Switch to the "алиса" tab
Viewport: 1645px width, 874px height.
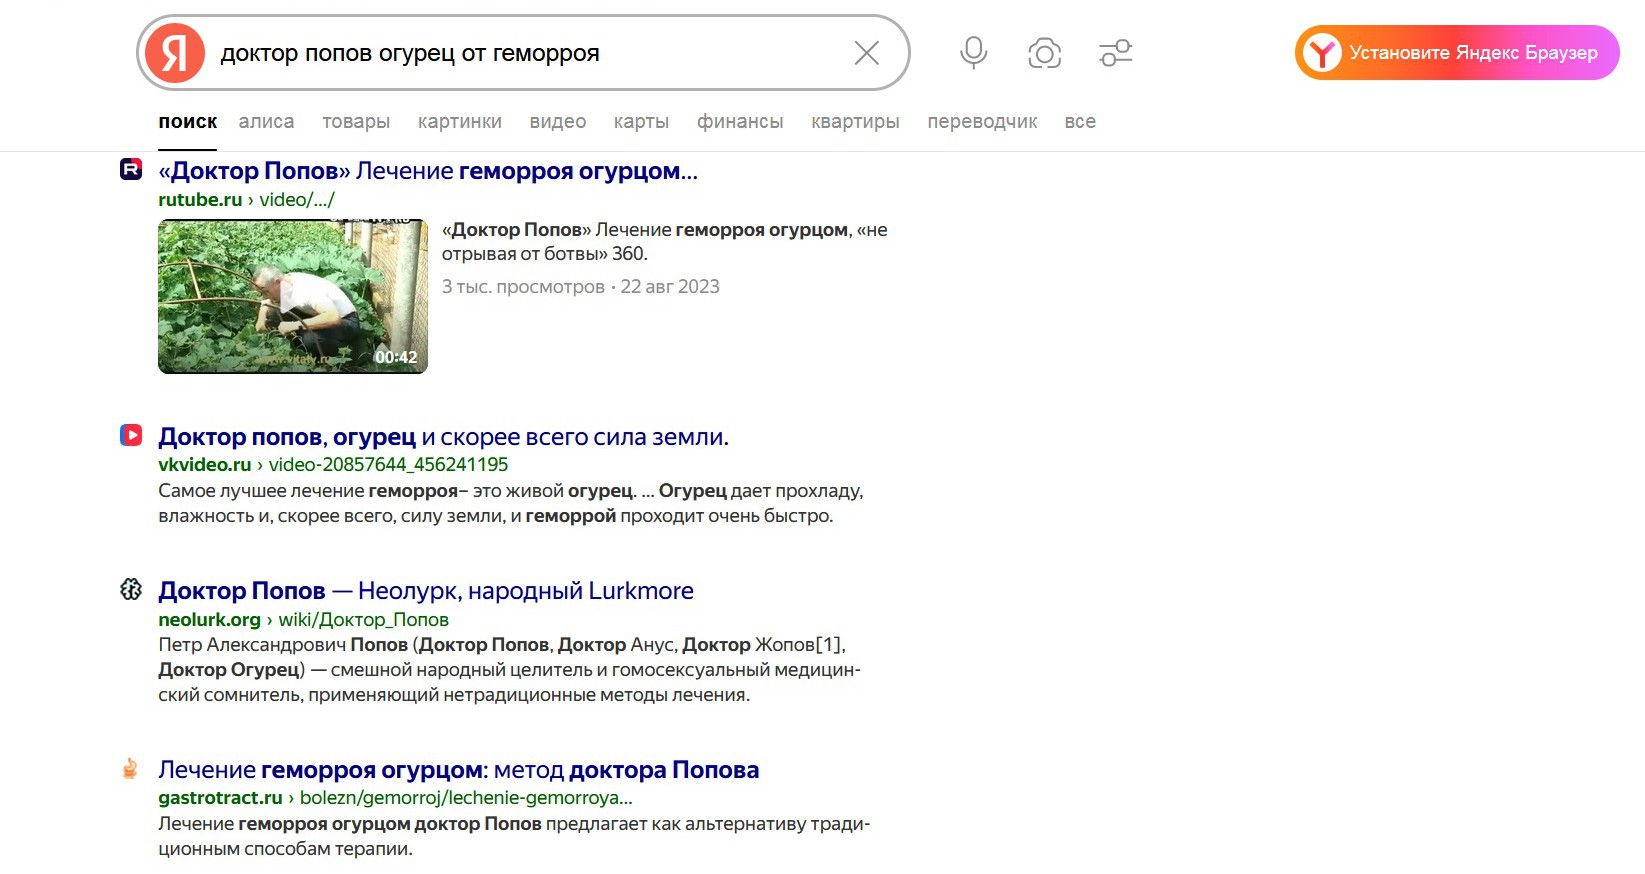click(x=266, y=122)
